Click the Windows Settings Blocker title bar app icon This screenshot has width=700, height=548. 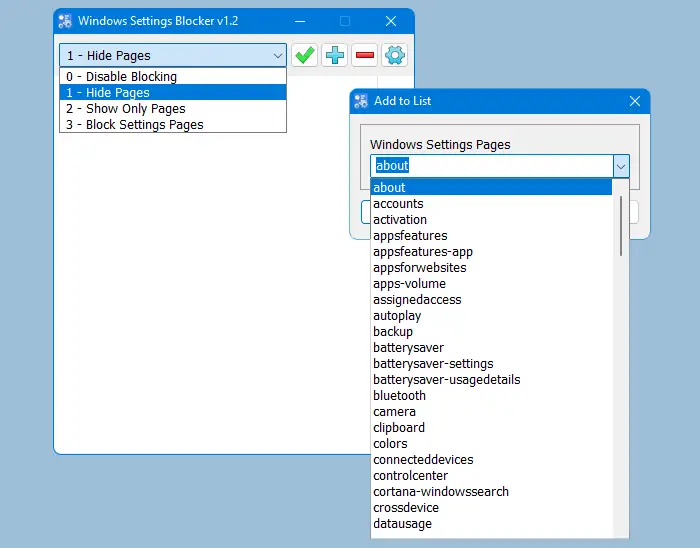coord(65,21)
